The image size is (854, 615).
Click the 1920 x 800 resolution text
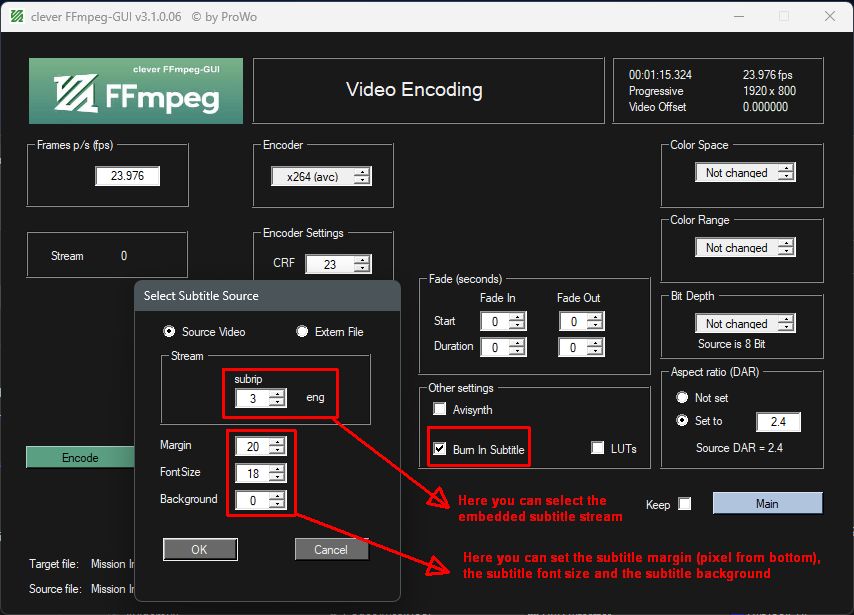click(x=769, y=91)
